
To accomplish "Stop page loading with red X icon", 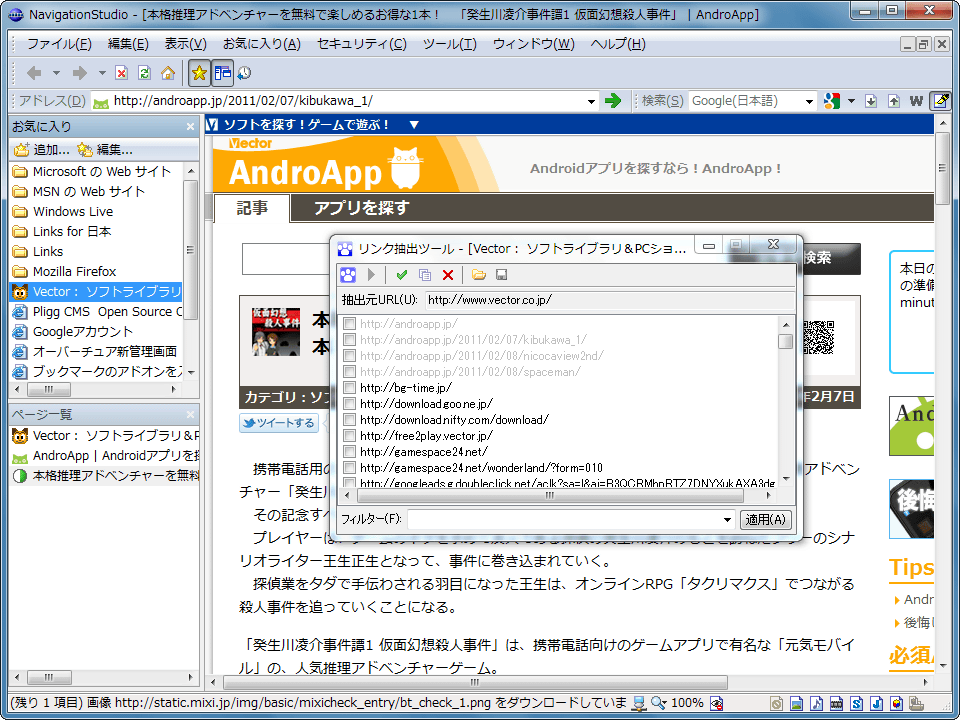I will (x=121, y=73).
